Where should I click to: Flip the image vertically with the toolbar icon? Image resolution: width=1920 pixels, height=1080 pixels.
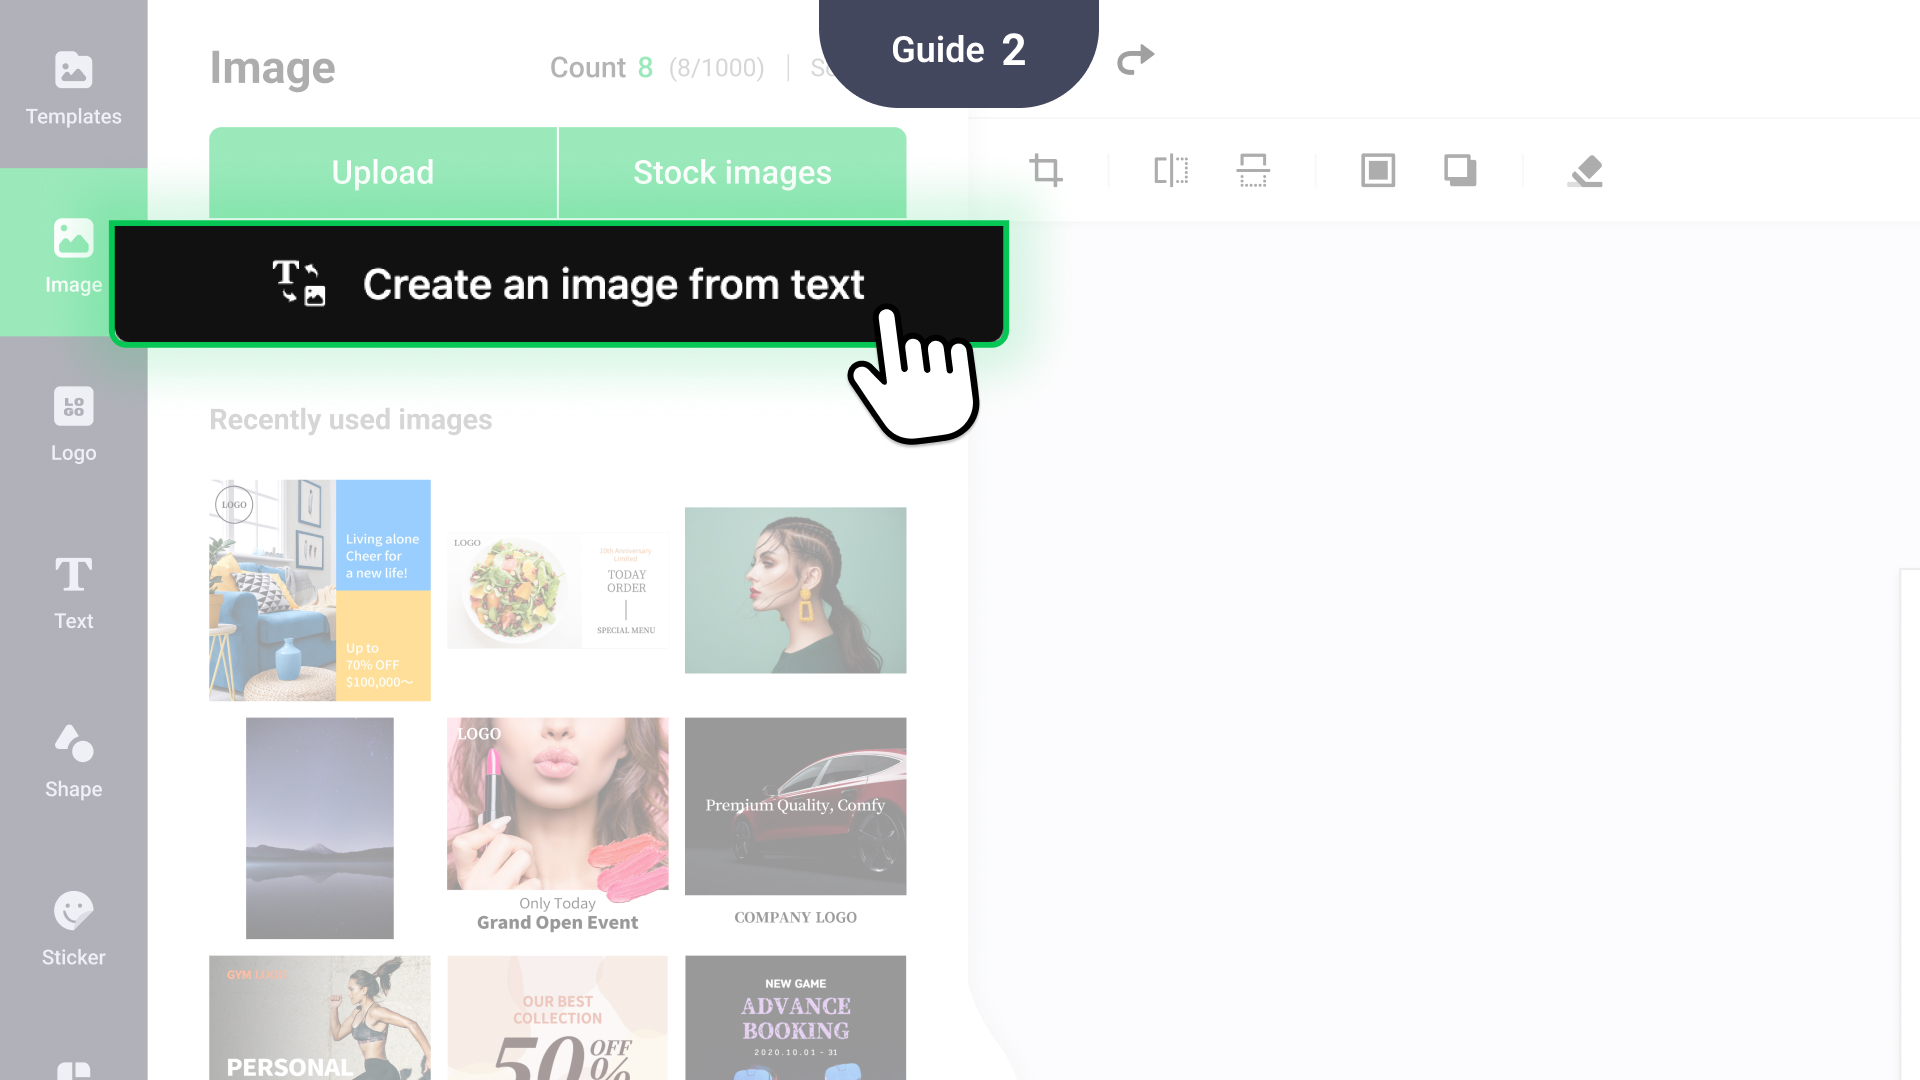click(x=1253, y=171)
